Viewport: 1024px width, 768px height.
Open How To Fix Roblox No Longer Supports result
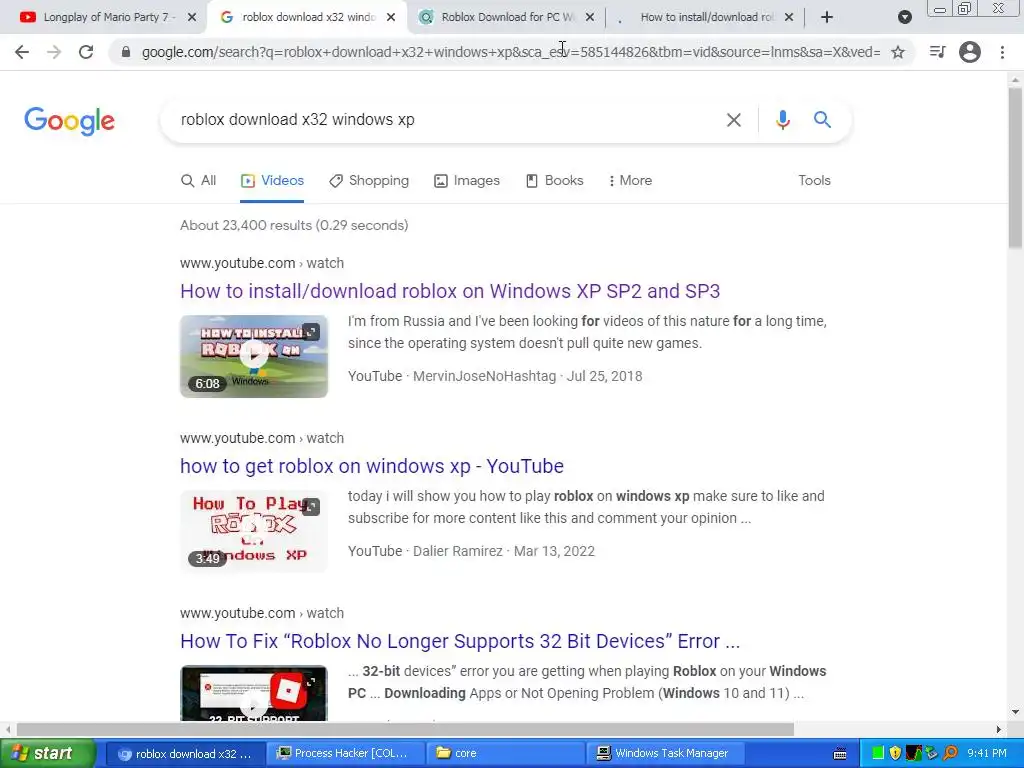[x=460, y=641]
